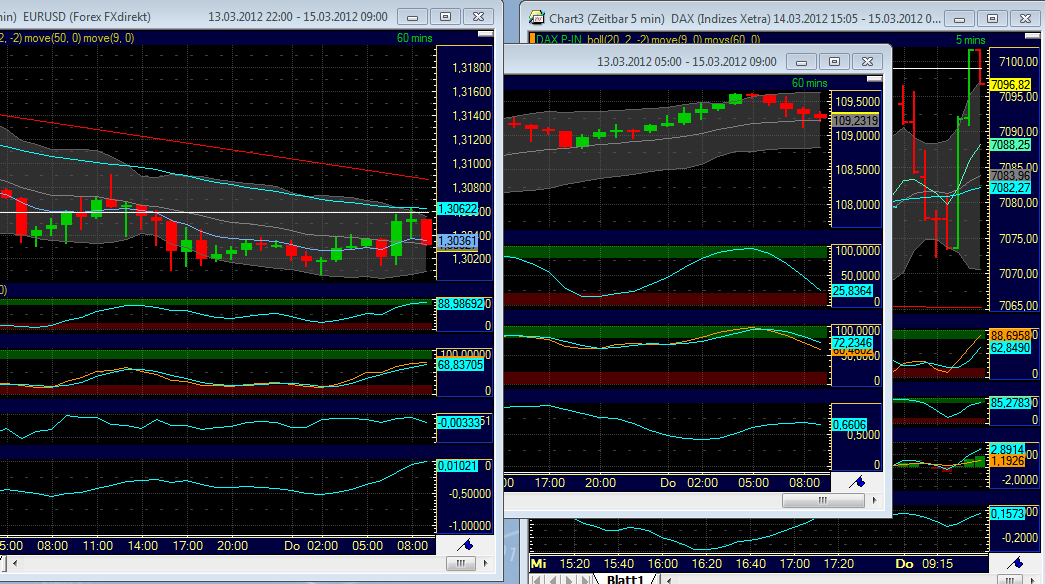This screenshot has width=1045, height=584.
Task: Click the next-sheet arrow icon
Action: pos(570,580)
